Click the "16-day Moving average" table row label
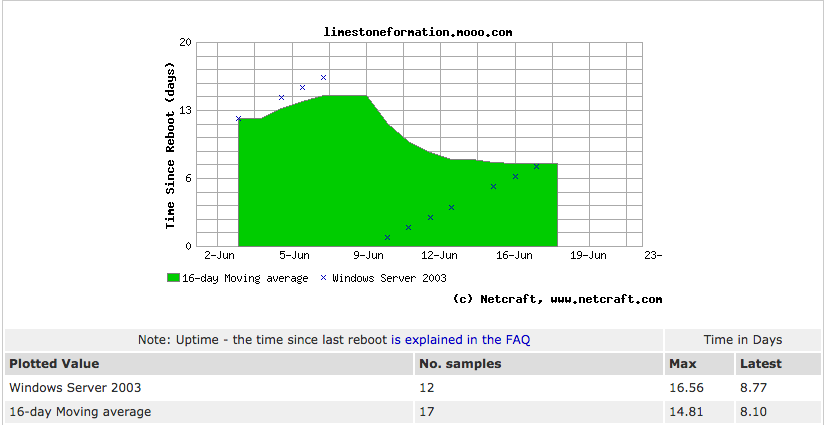 point(80,412)
